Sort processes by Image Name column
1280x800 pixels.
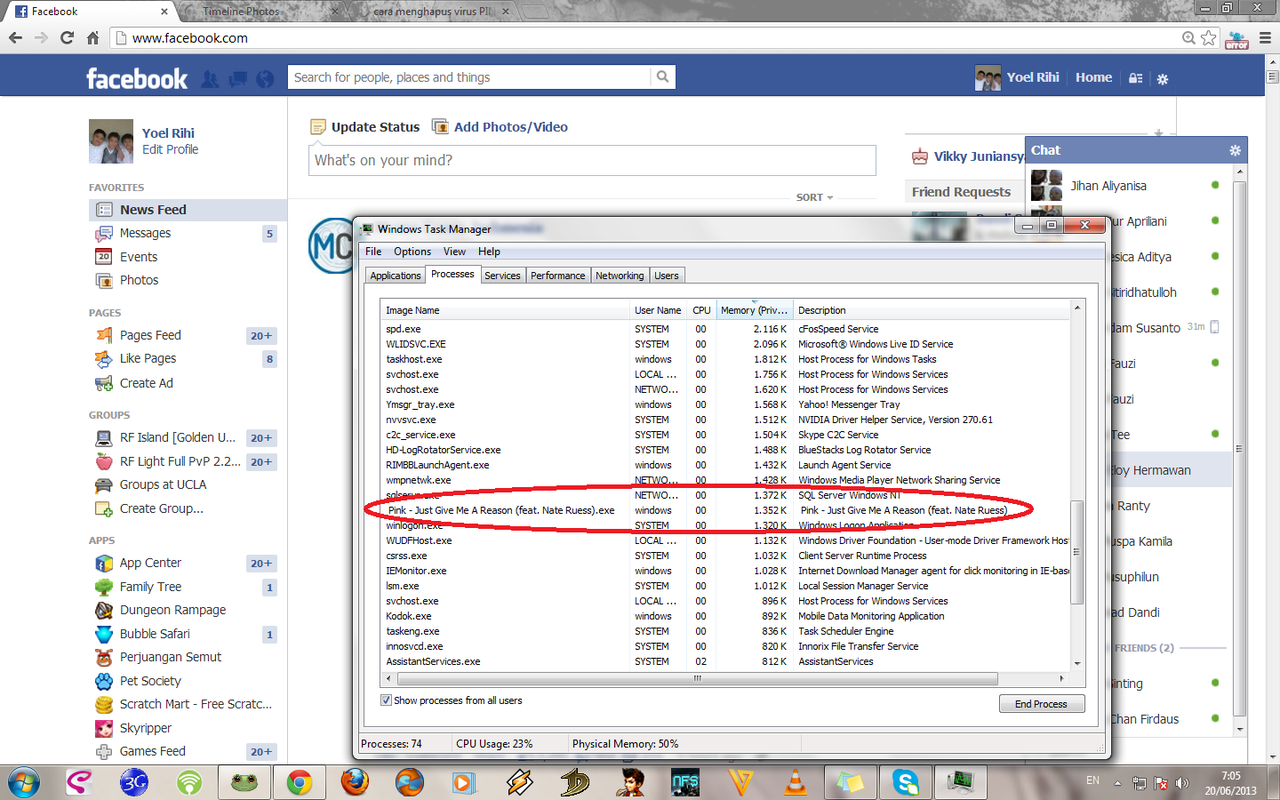tap(505, 310)
